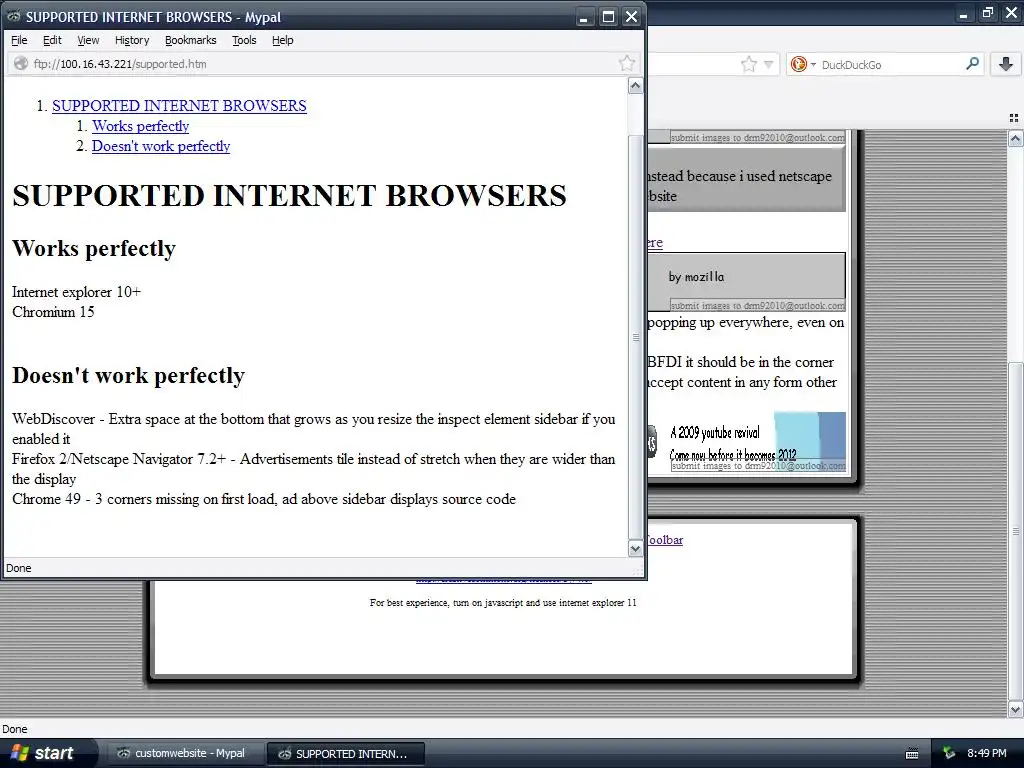Click the front window scrollbar down arrow
Image resolution: width=1024 pixels, height=768 pixels.
[x=635, y=549]
